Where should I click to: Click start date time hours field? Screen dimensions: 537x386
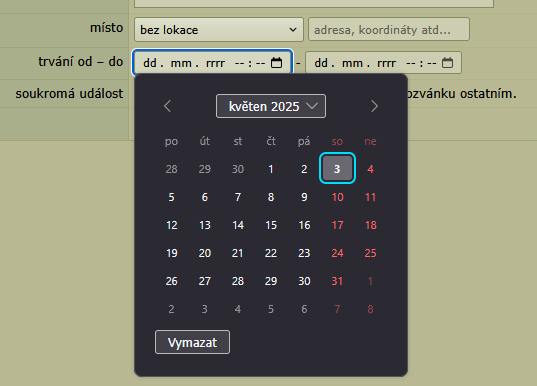pyautogui.click(x=239, y=63)
